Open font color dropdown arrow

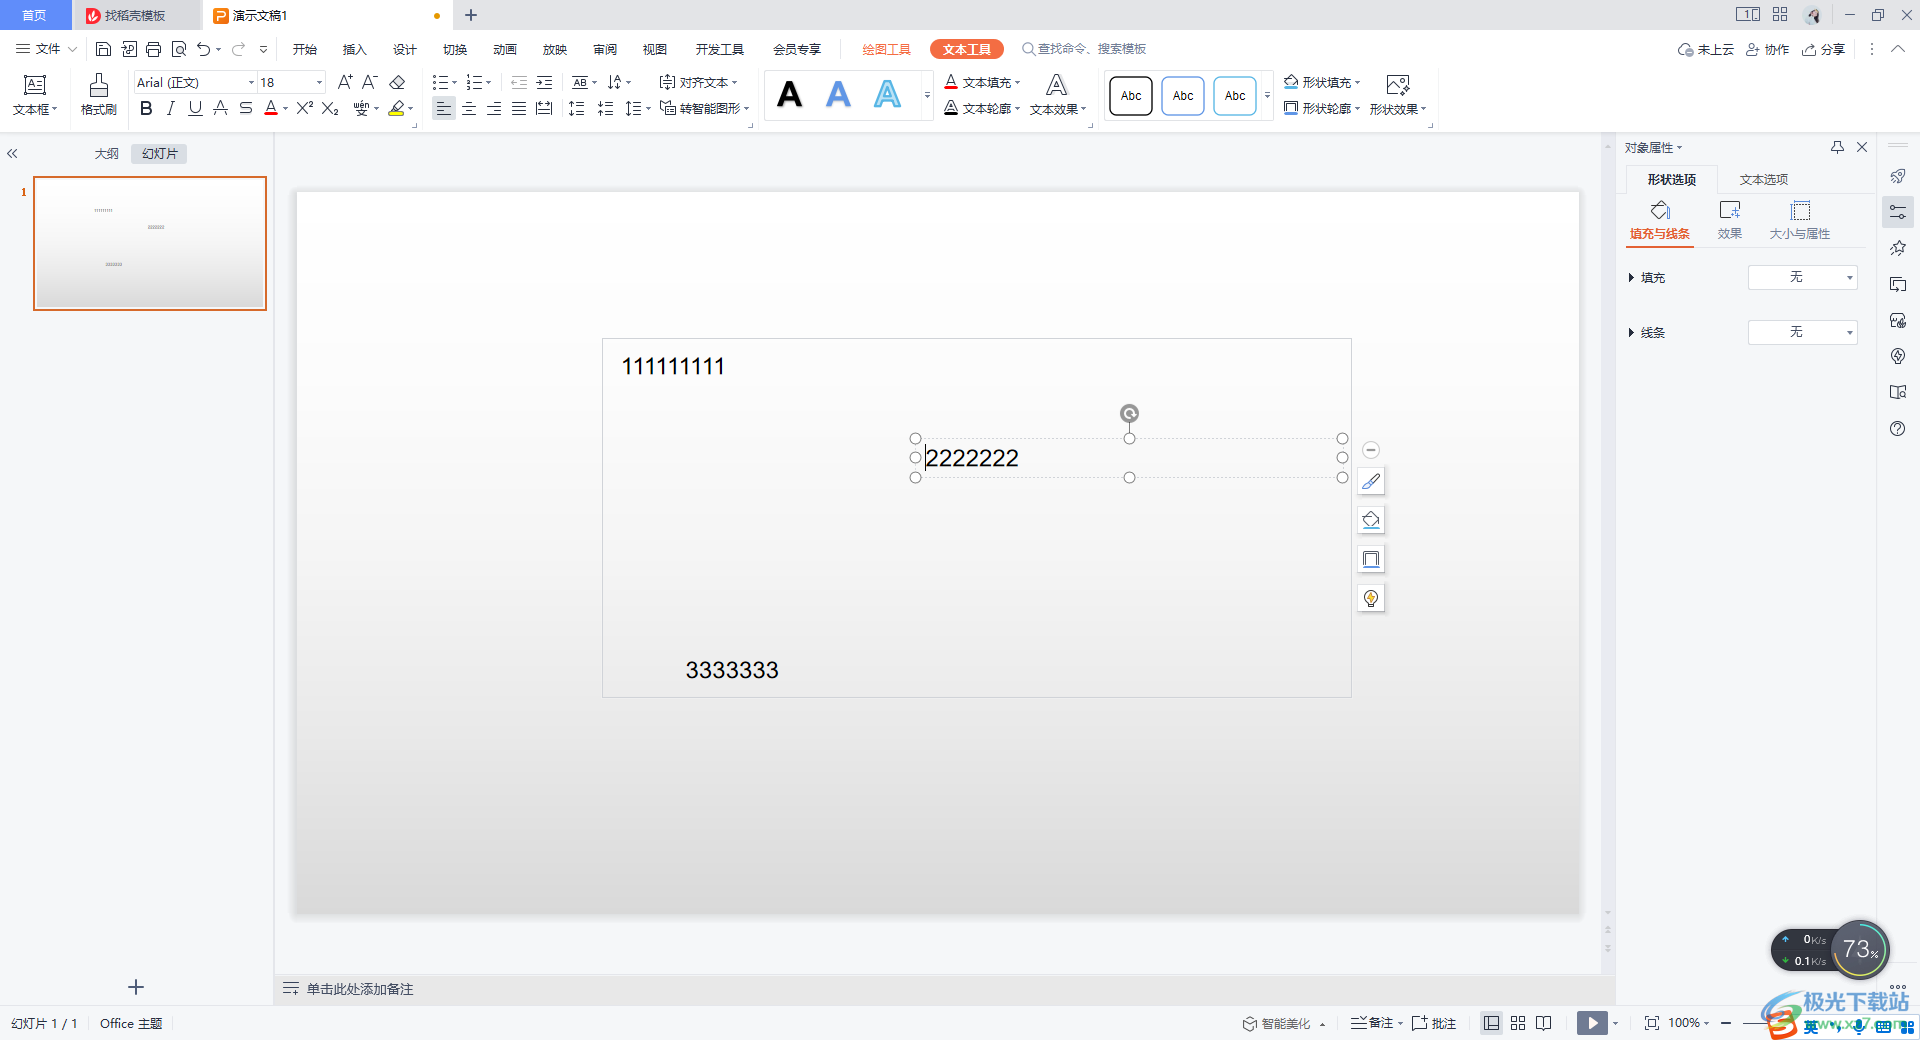[285, 108]
